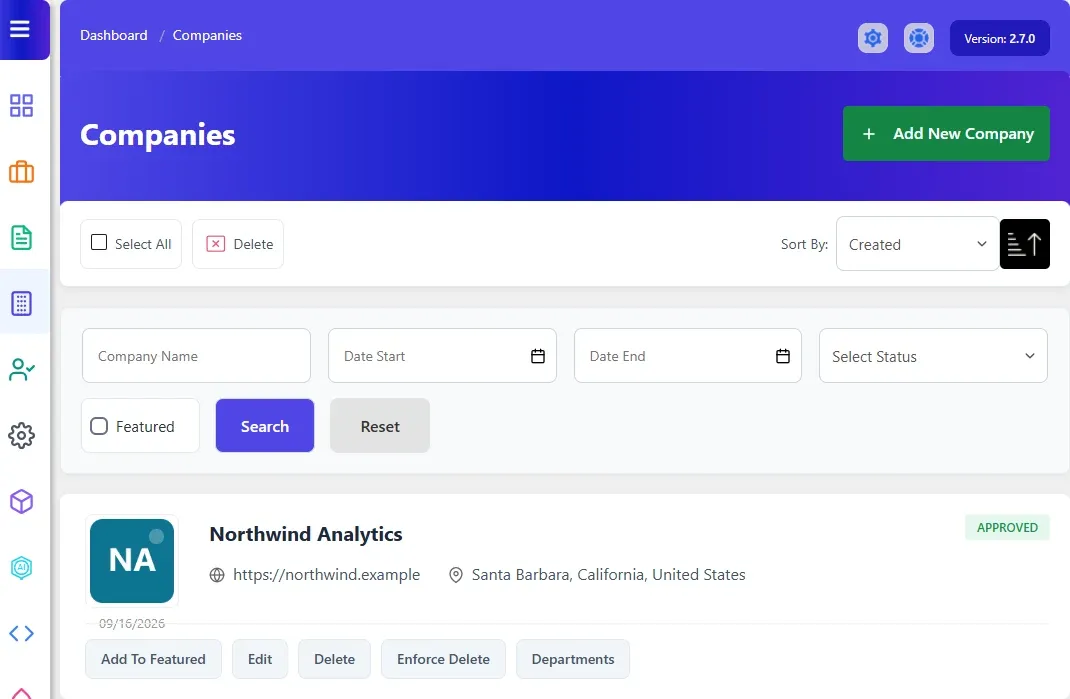Click Delete for Northwind Analytics
1070x699 pixels.
point(334,659)
